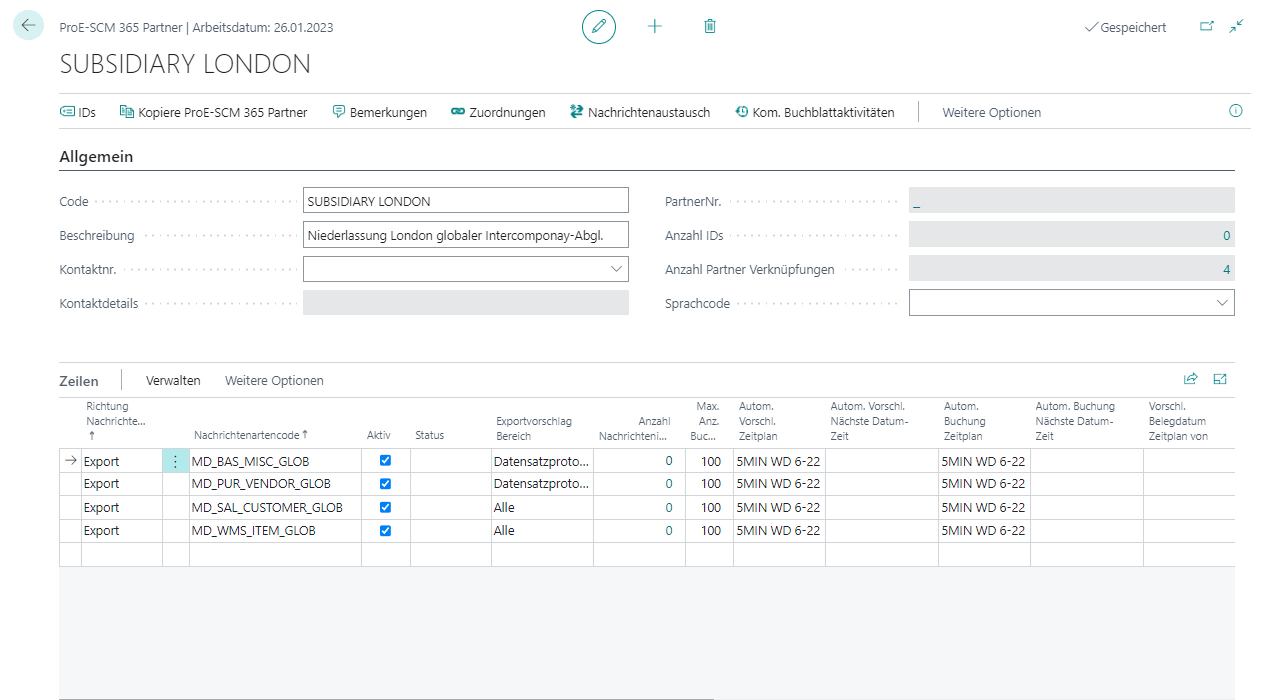Open Zuordnungen
Viewport: 1280px width, 700px height.
pyautogui.click(x=498, y=112)
